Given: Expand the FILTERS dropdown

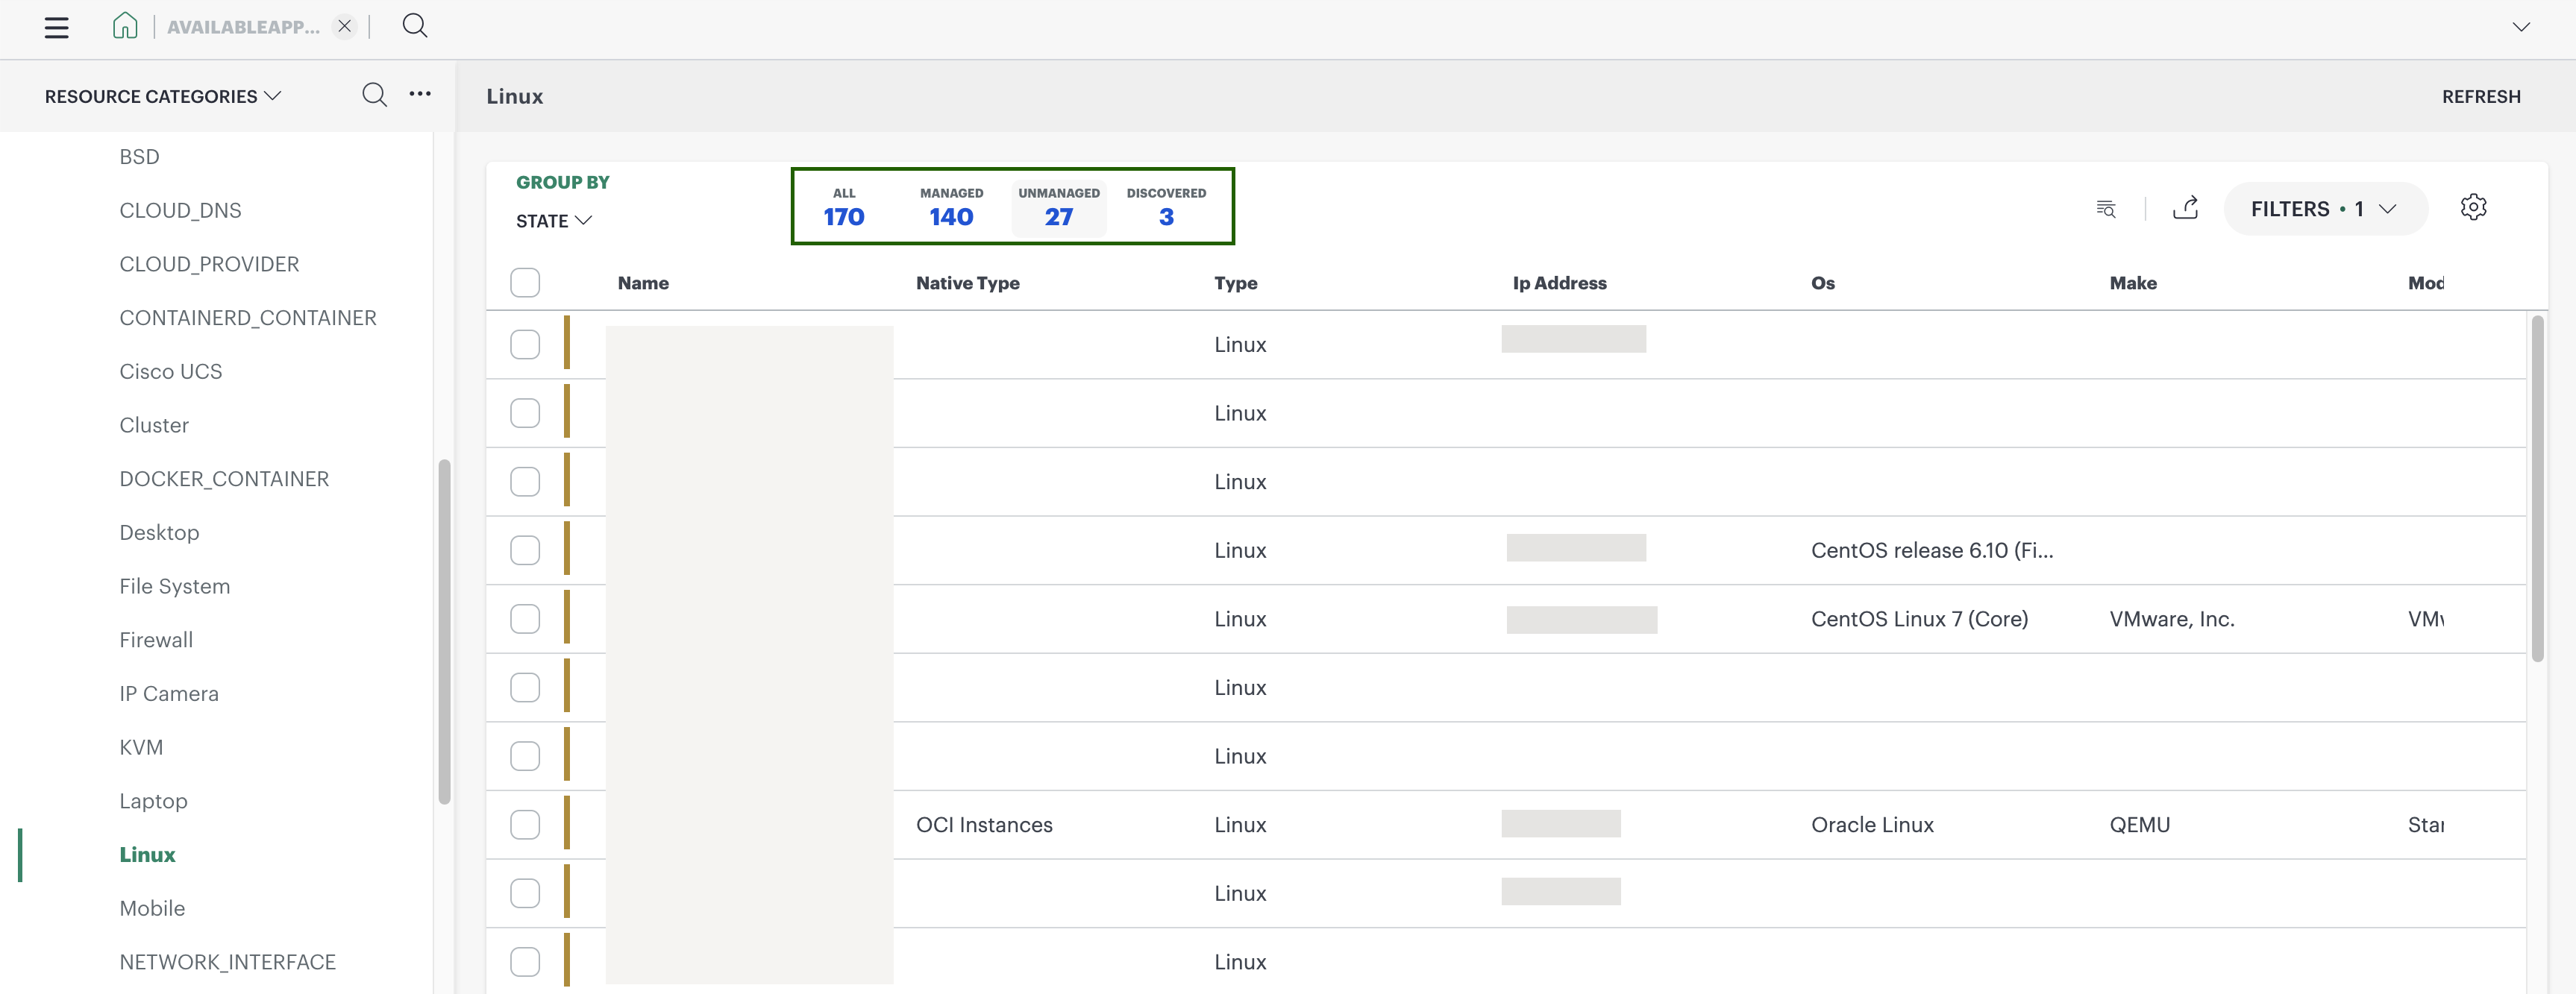Looking at the screenshot, I should tap(2325, 208).
